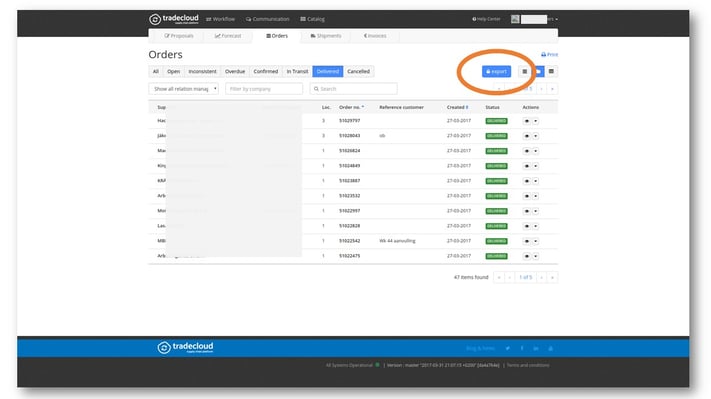Open the Blog & News footer link

pos(480,348)
